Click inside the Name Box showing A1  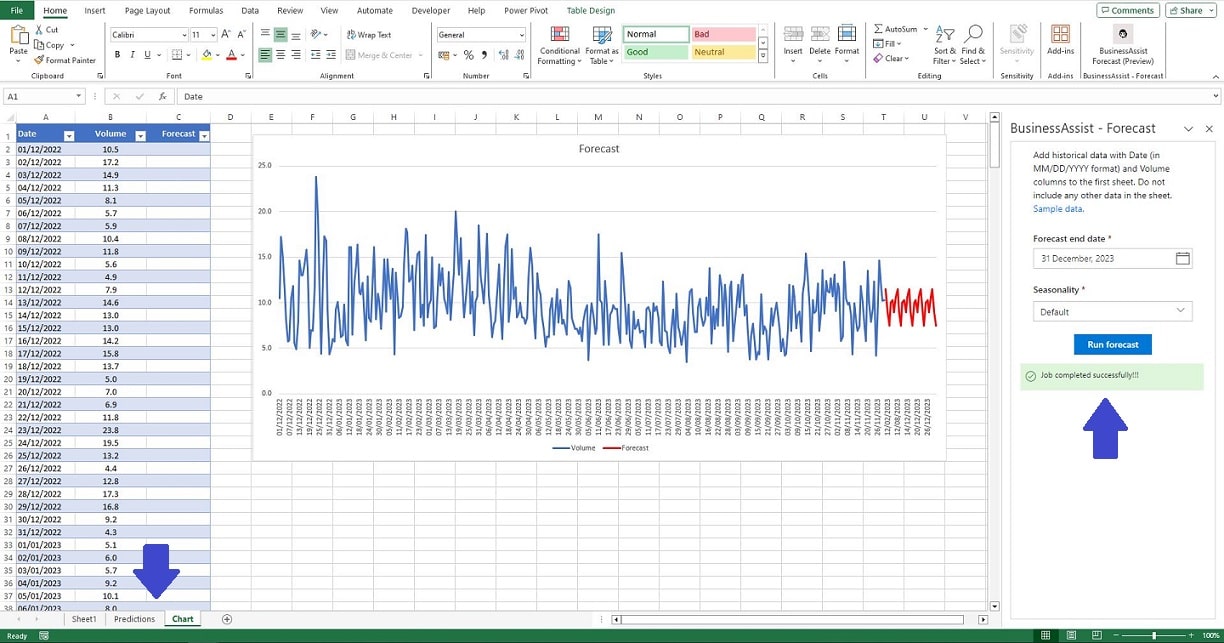[x=40, y=96]
